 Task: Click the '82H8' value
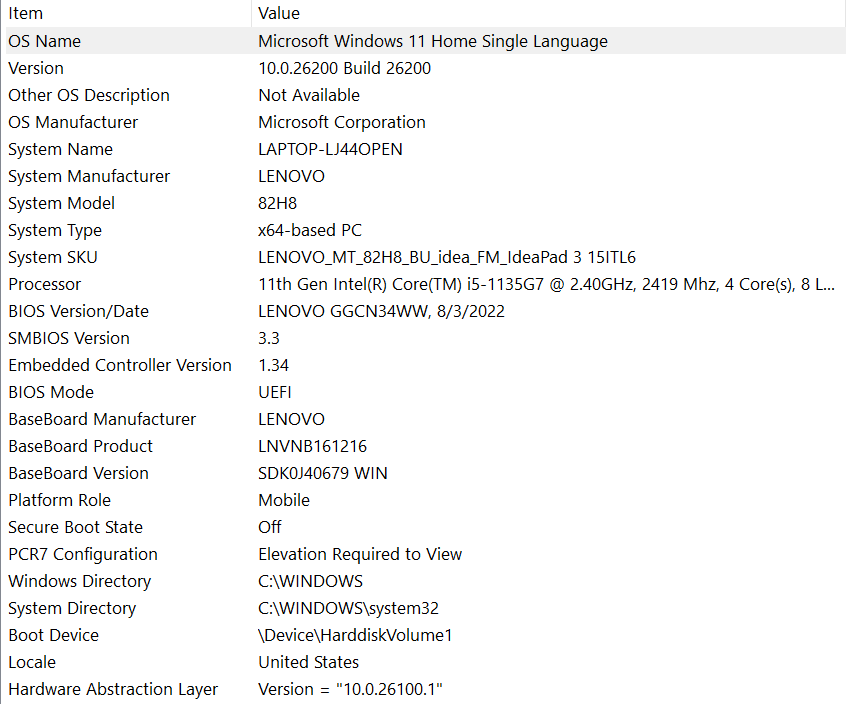[277, 204]
